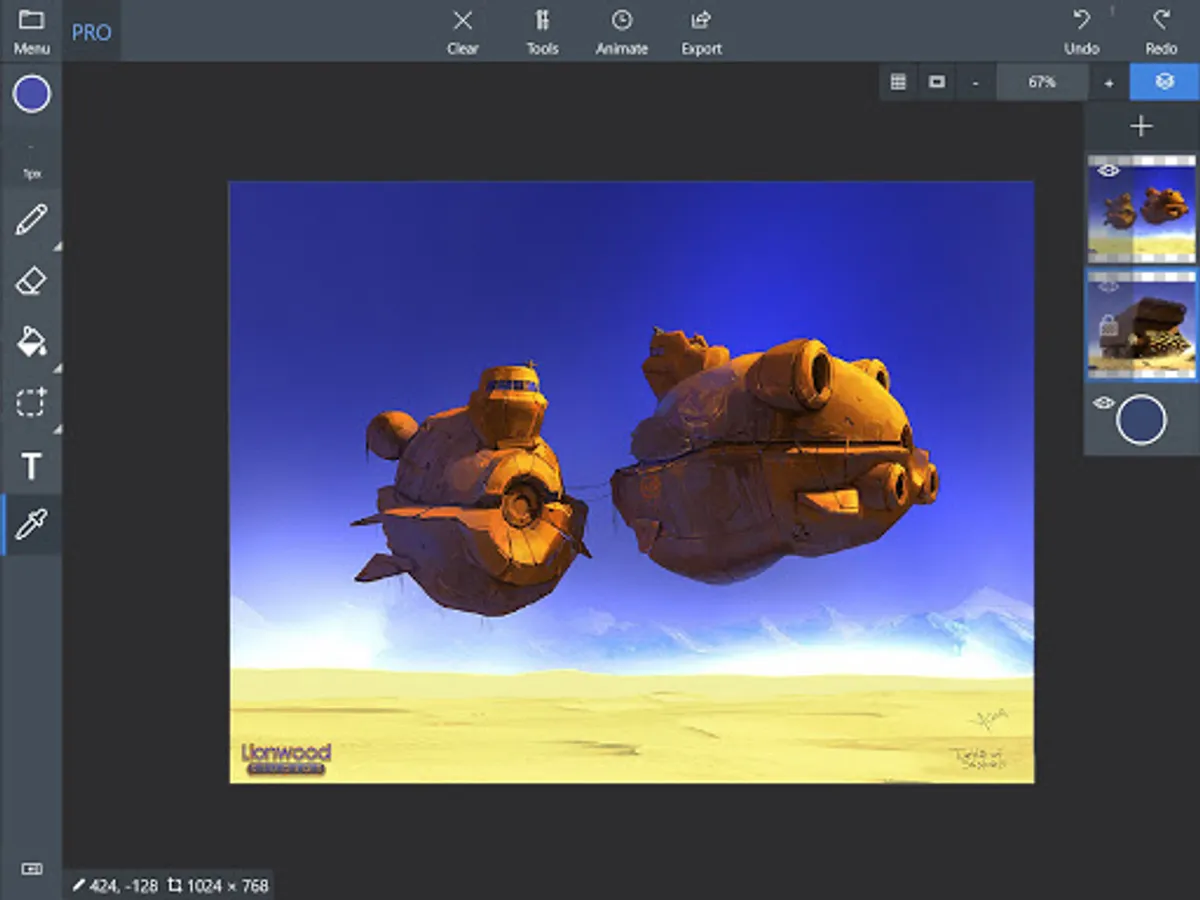1200x900 pixels.
Task: Select the Pencil drawing tool
Action: (x=31, y=219)
